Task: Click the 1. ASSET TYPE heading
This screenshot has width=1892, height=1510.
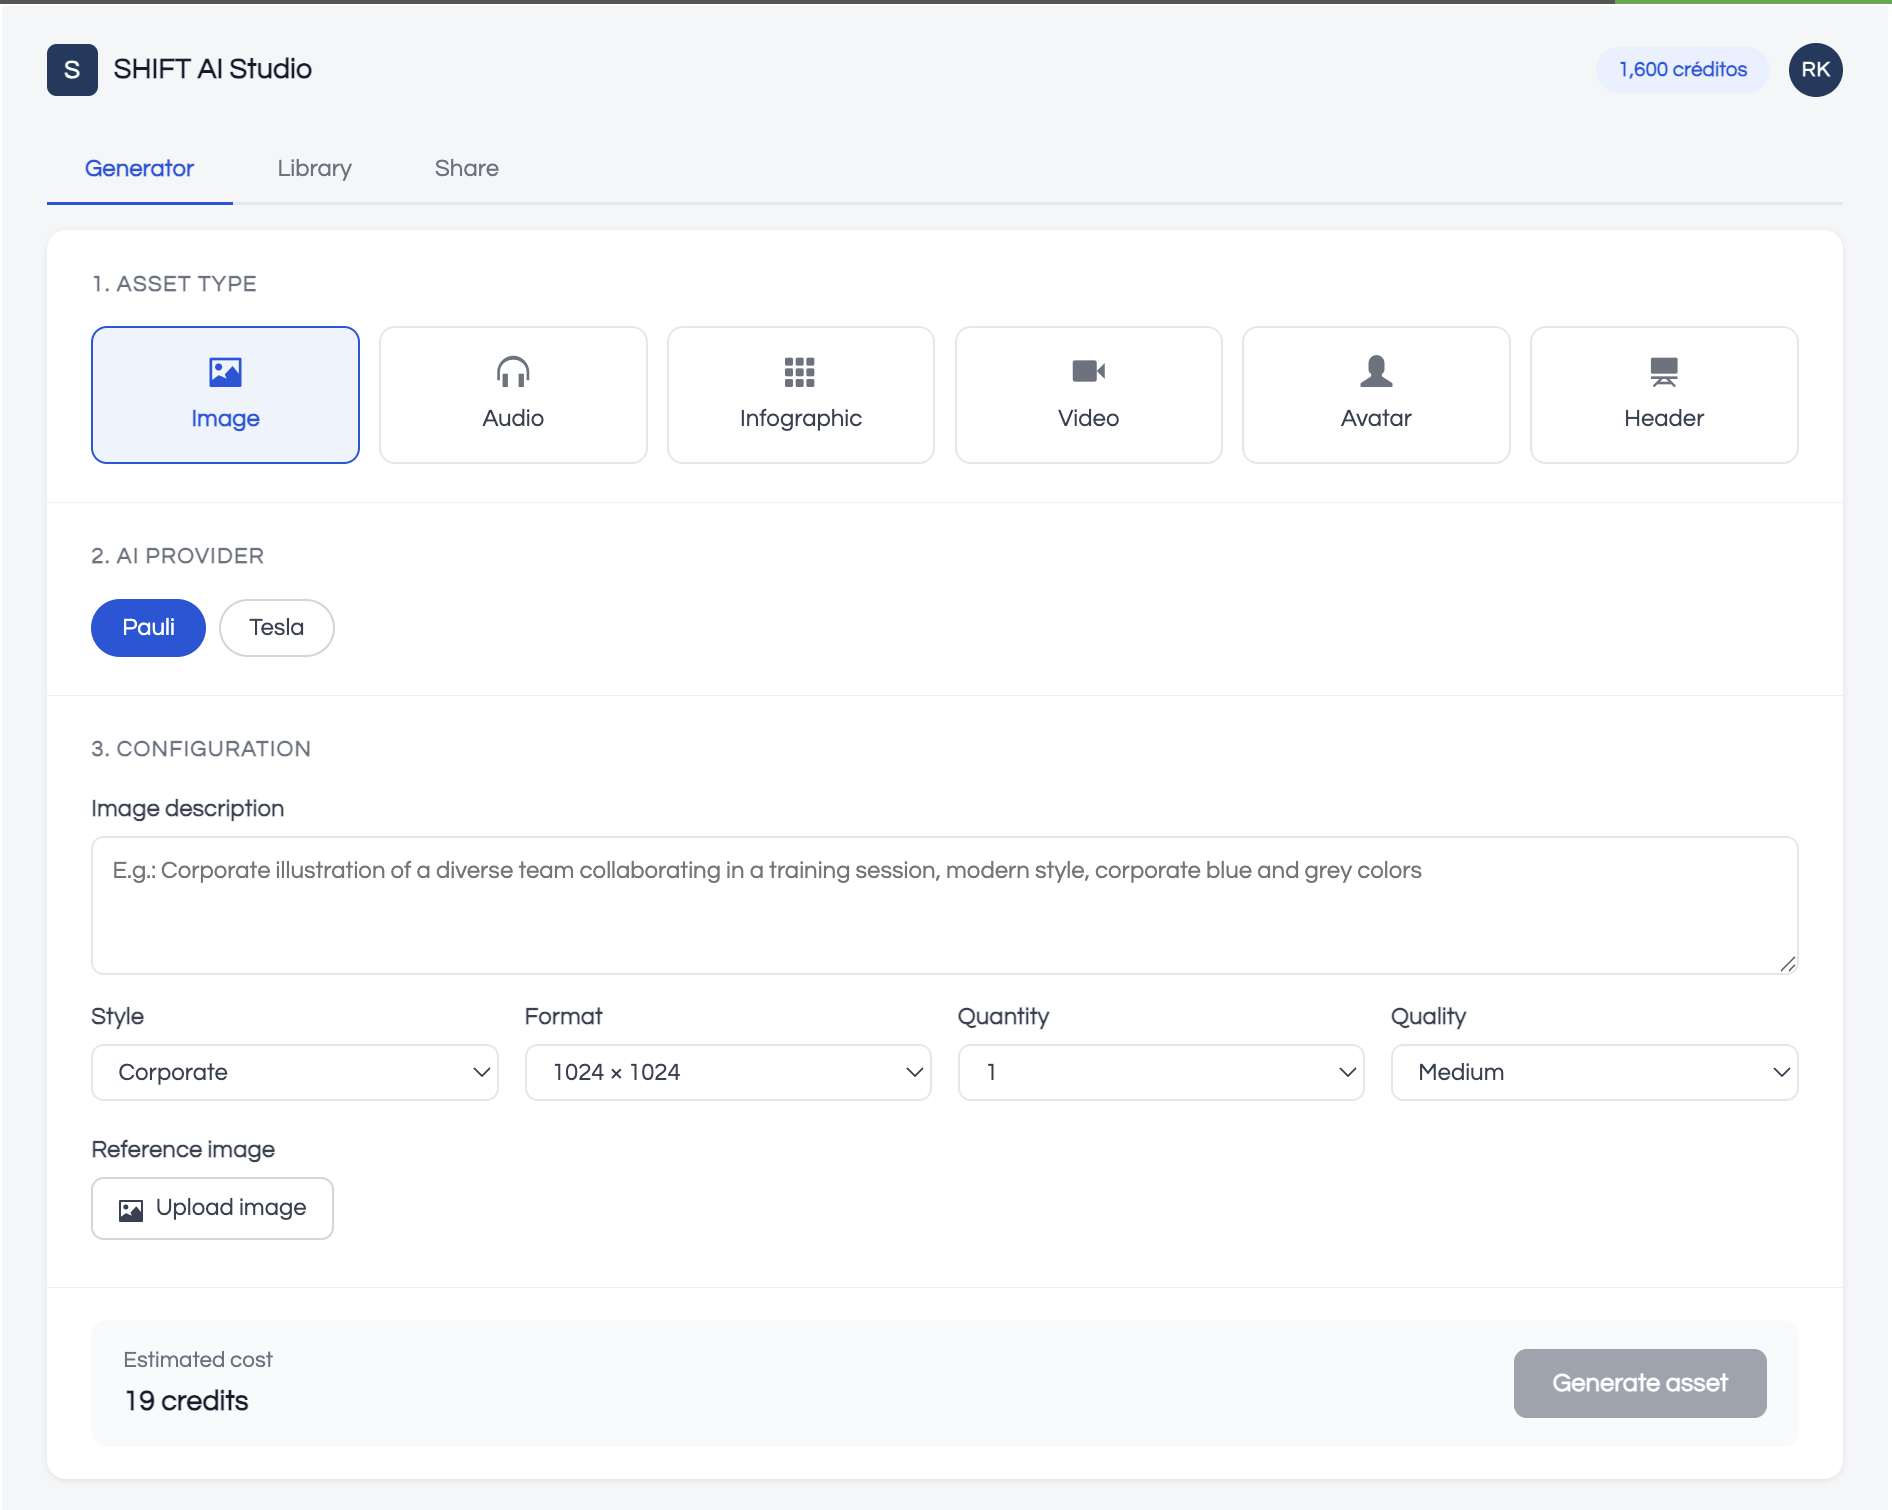Action: tap(174, 284)
